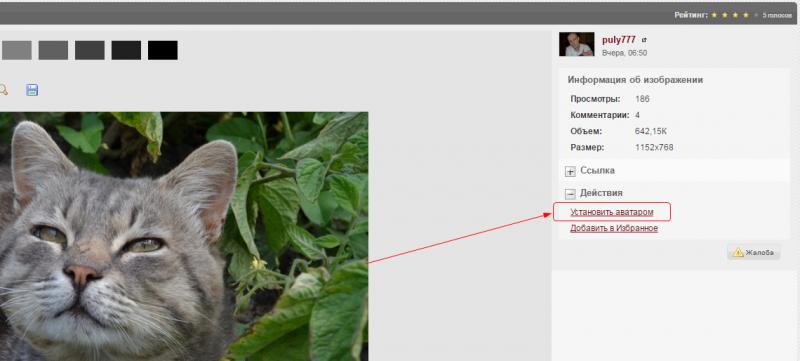The image size is (800, 361).
Task: Click the floppy disk save icon
Action: tap(32, 90)
